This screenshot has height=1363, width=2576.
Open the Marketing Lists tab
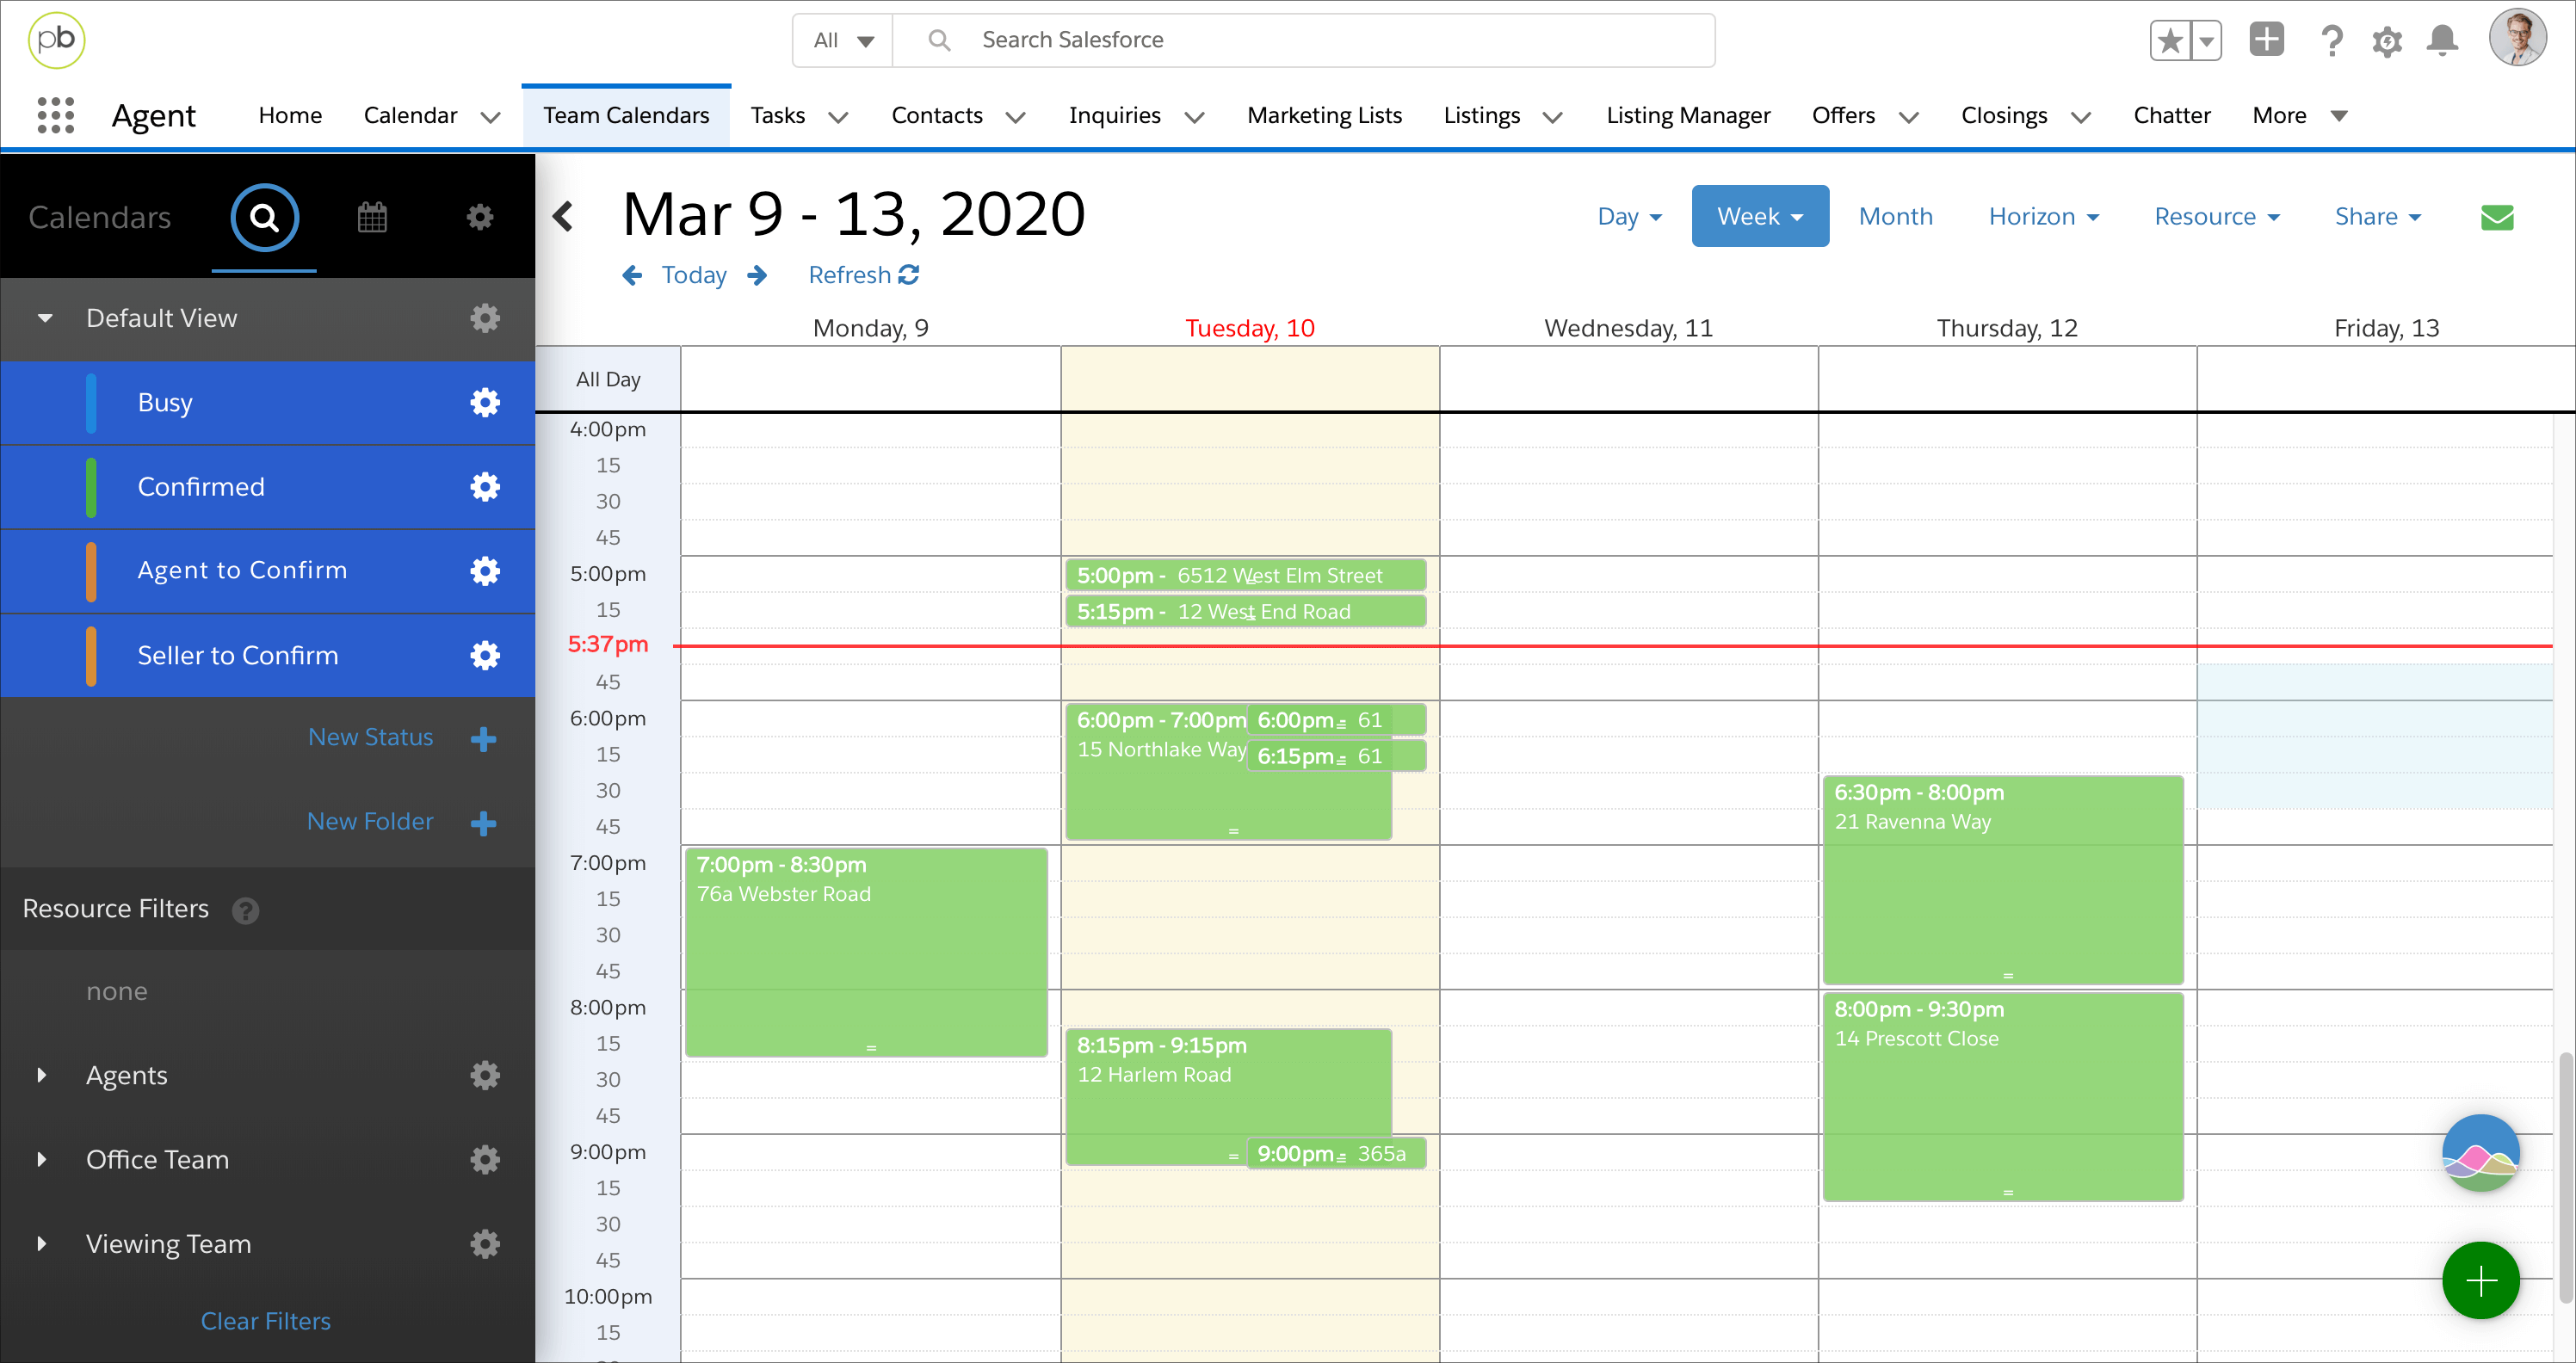pos(1324,115)
